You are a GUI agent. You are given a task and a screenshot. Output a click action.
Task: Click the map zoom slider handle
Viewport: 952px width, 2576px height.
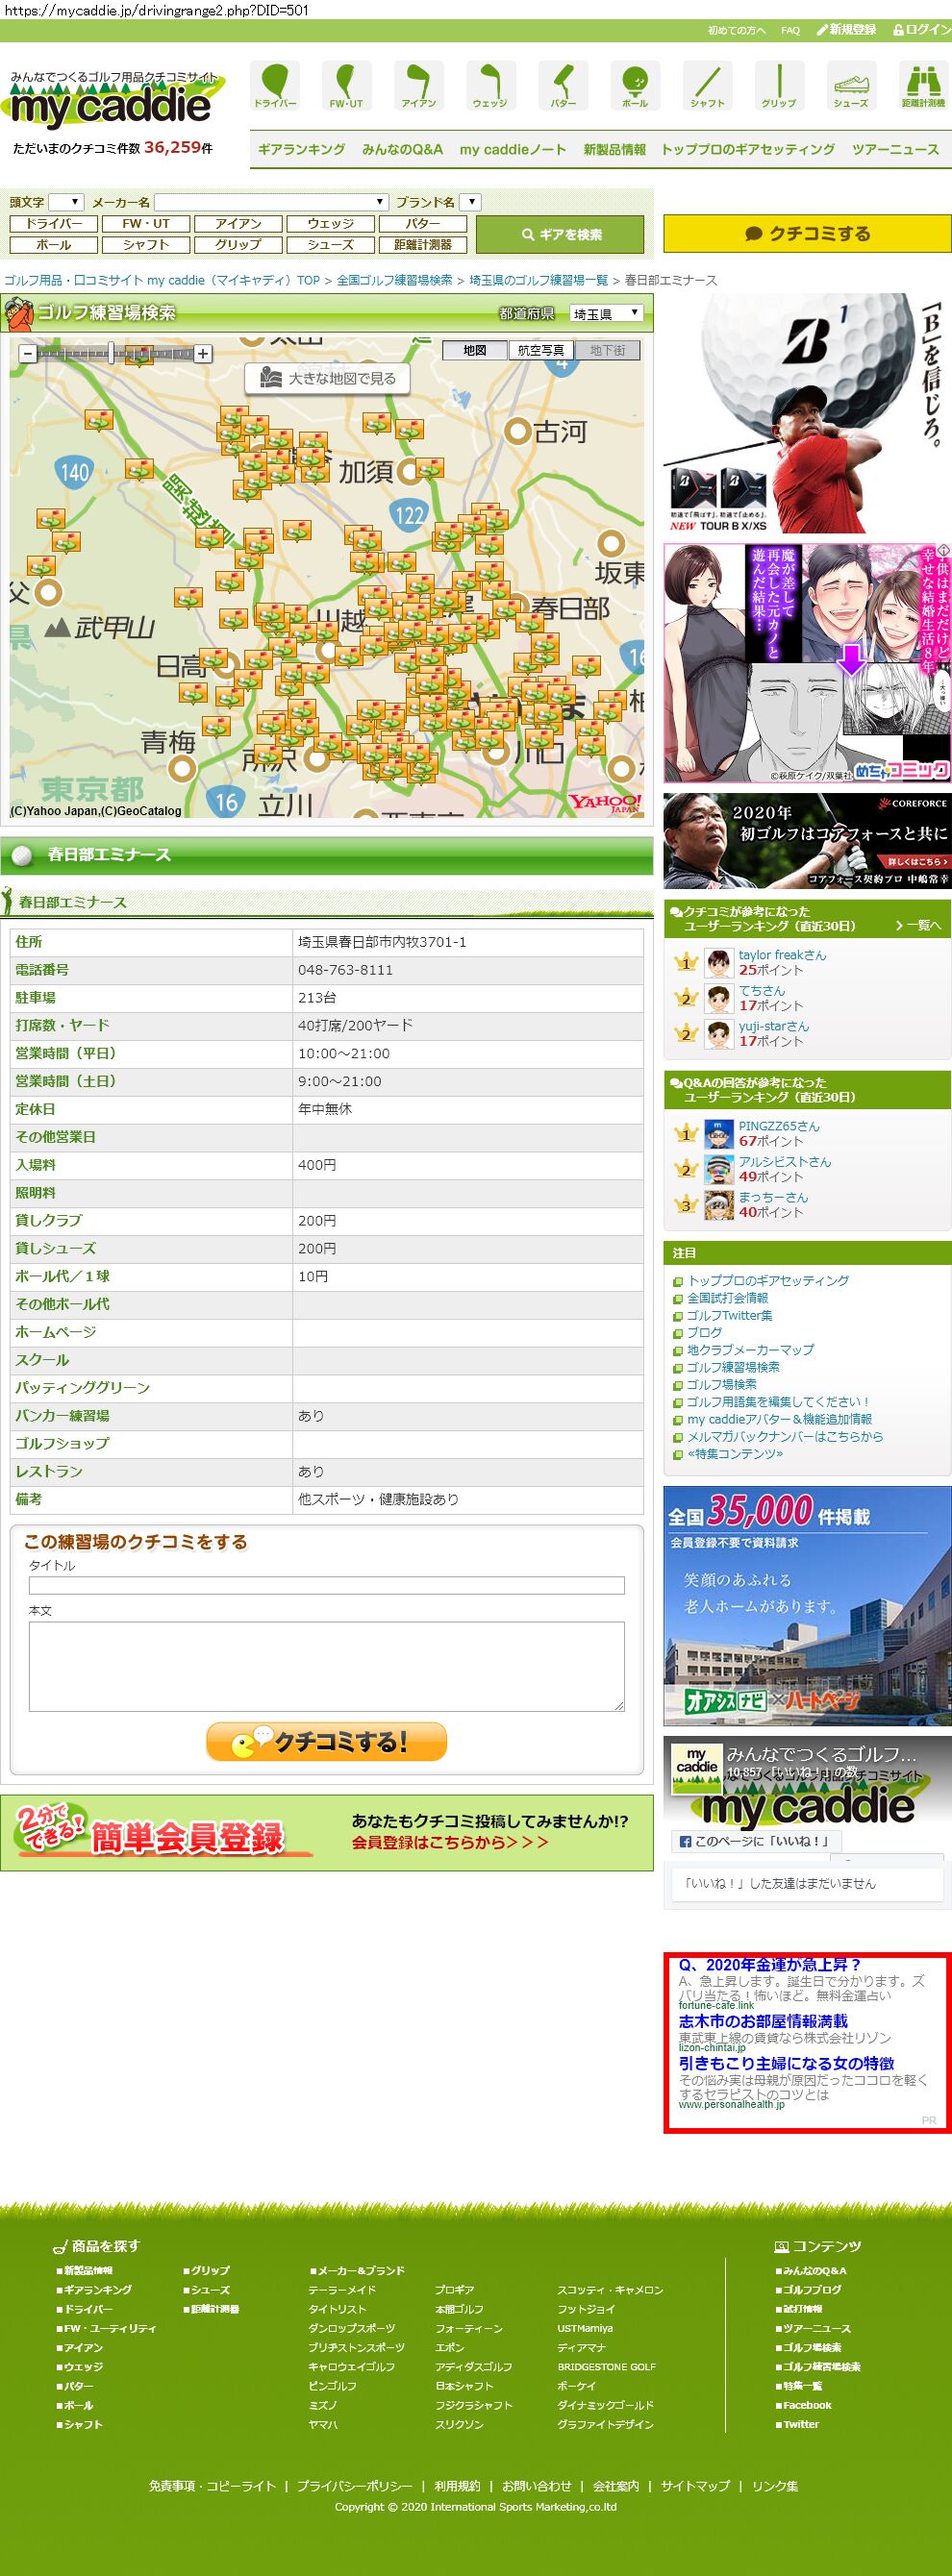pos(111,353)
